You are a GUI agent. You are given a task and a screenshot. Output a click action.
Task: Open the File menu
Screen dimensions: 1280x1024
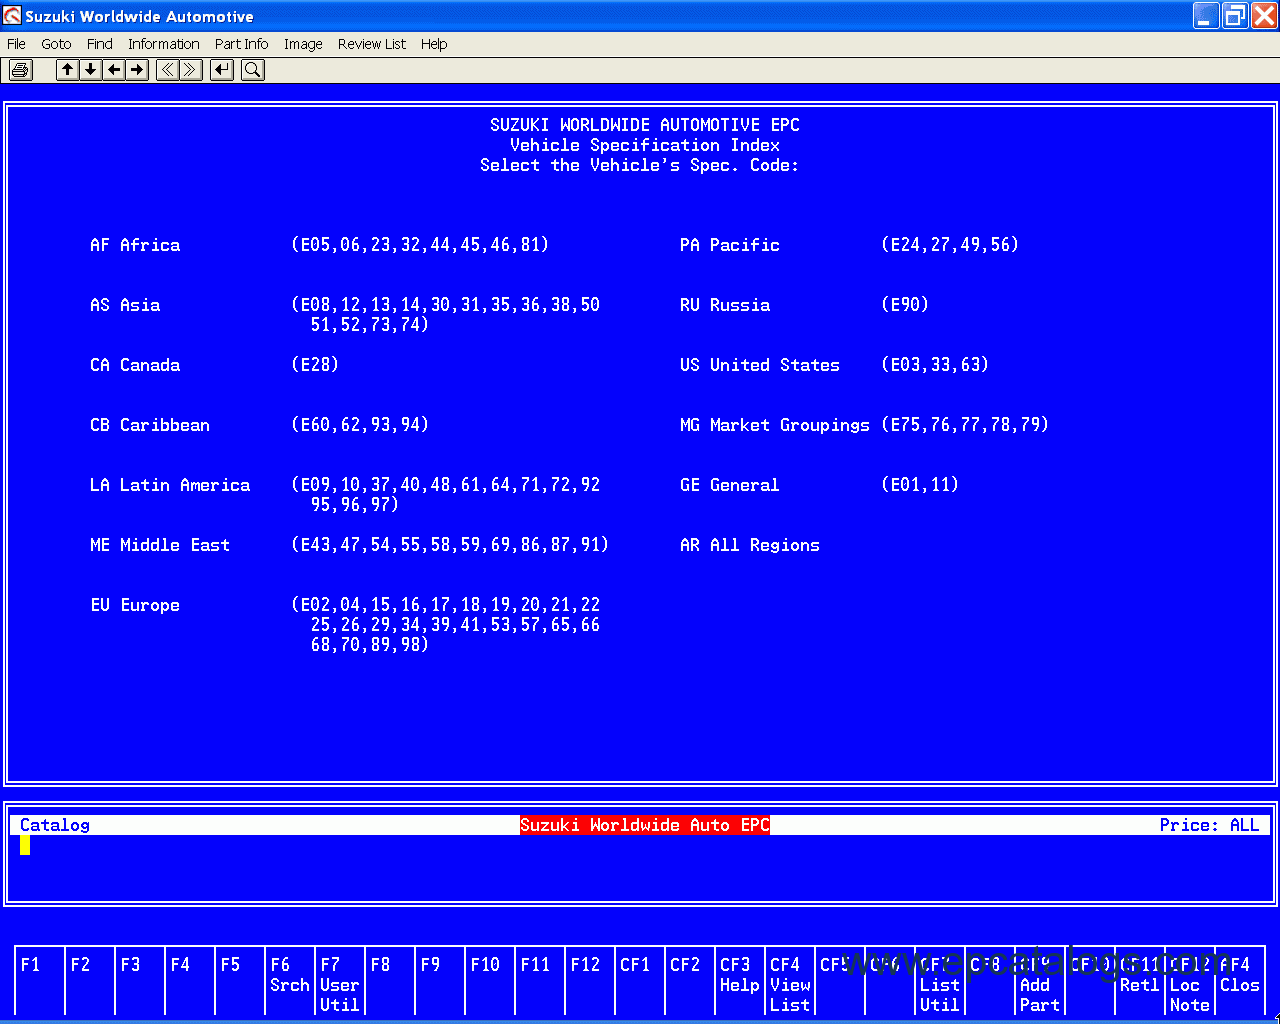[x=16, y=44]
